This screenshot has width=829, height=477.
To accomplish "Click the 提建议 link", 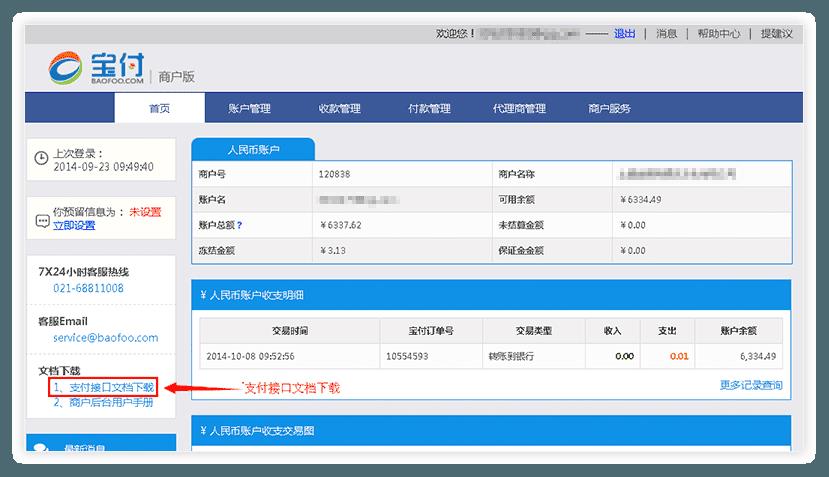I will point(777,34).
